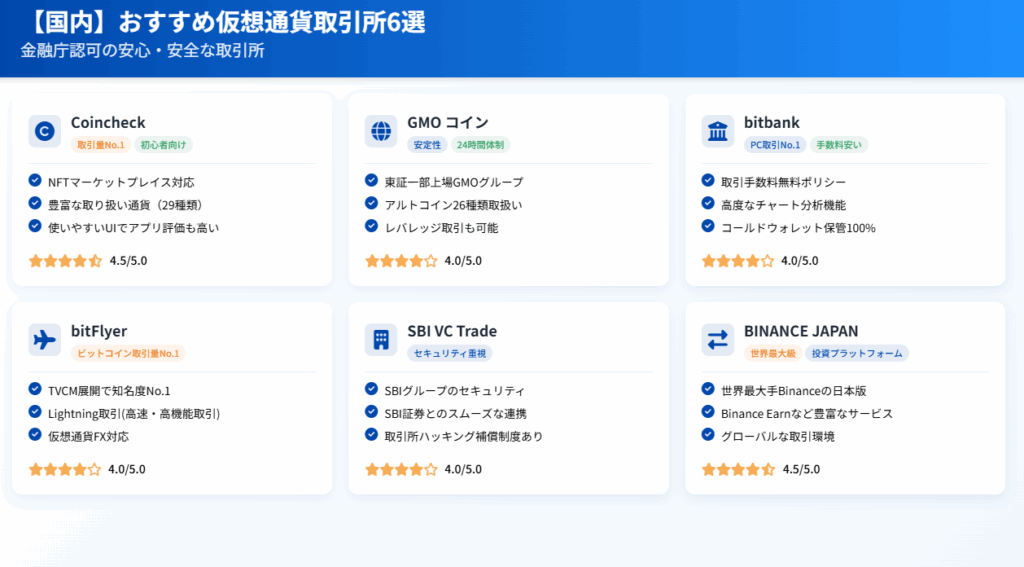Image resolution: width=1024 pixels, height=567 pixels.
Task: Click the bitFlyer airplane icon
Action: [44, 340]
